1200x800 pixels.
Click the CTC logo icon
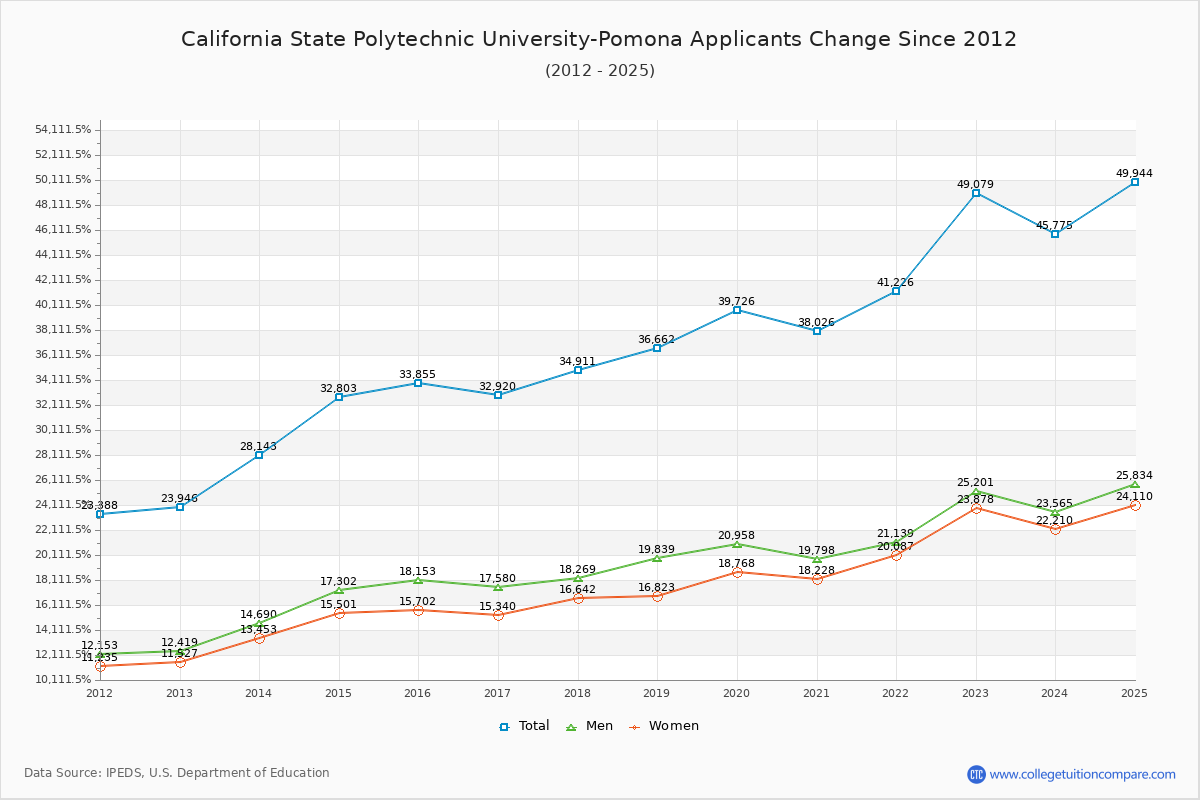[x=976, y=774]
